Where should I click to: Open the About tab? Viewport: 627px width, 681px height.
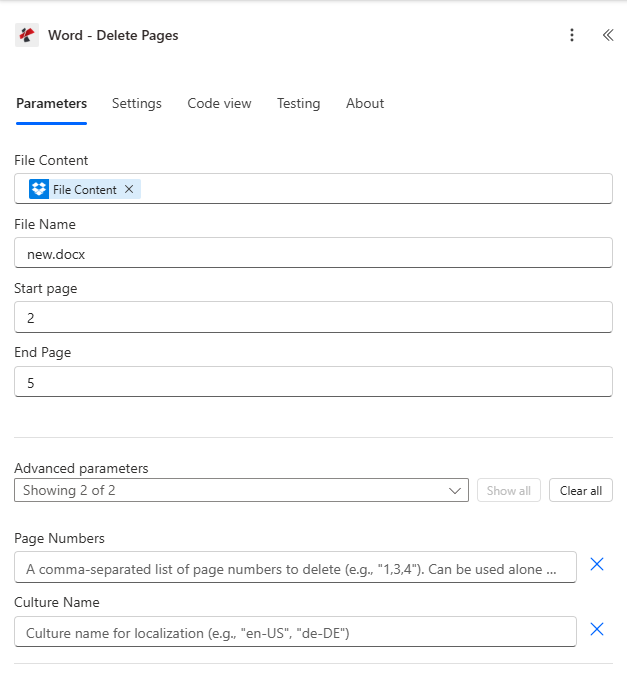(x=365, y=104)
